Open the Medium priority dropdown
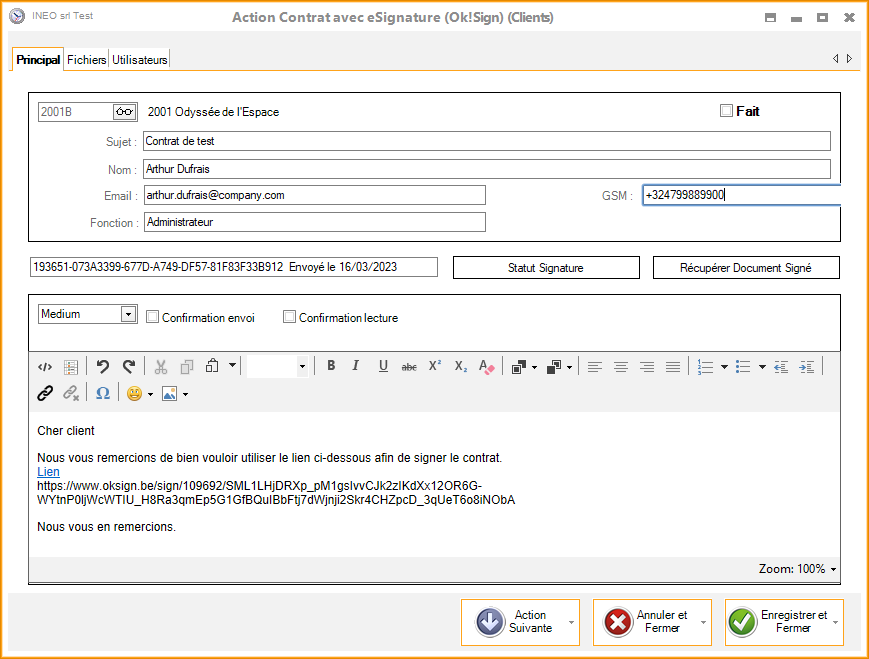Image resolution: width=869 pixels, height=659 pixels. 128,315
